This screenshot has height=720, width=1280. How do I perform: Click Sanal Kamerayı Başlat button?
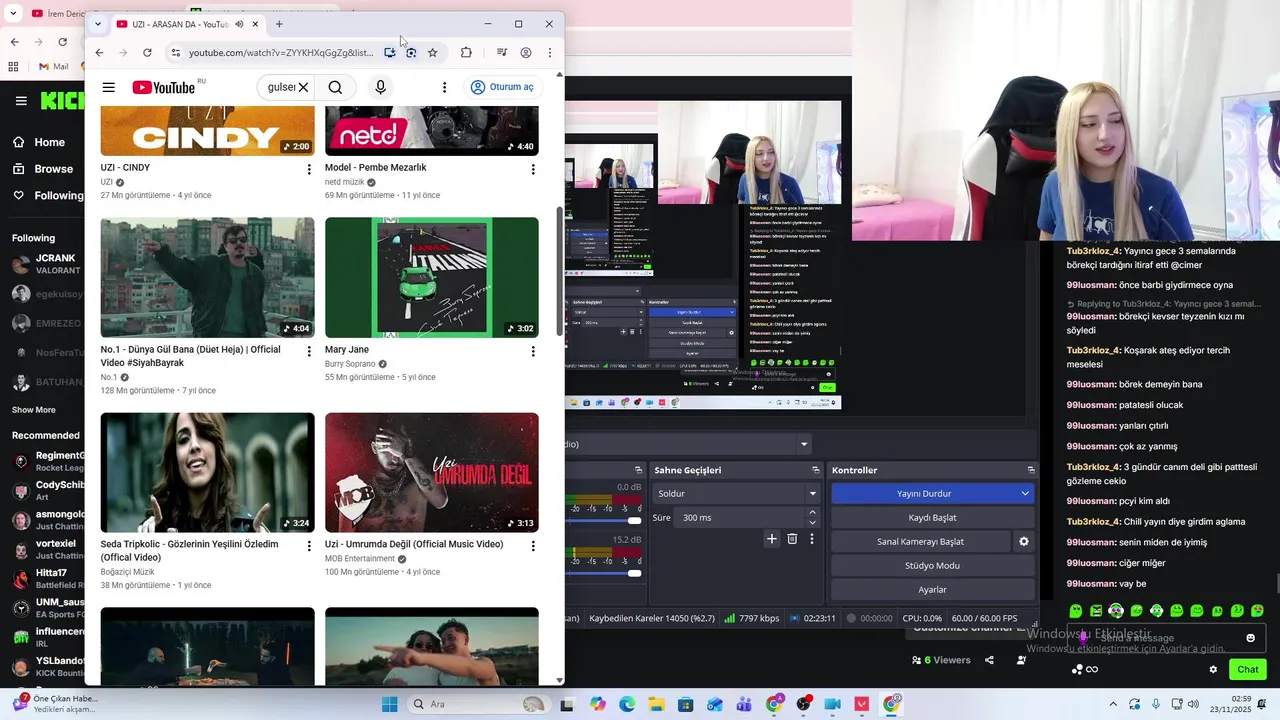click(x=920, y=542)
